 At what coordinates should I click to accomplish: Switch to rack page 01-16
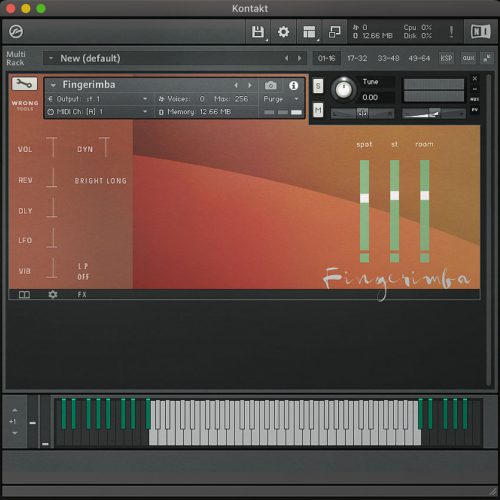coord(326,58)
